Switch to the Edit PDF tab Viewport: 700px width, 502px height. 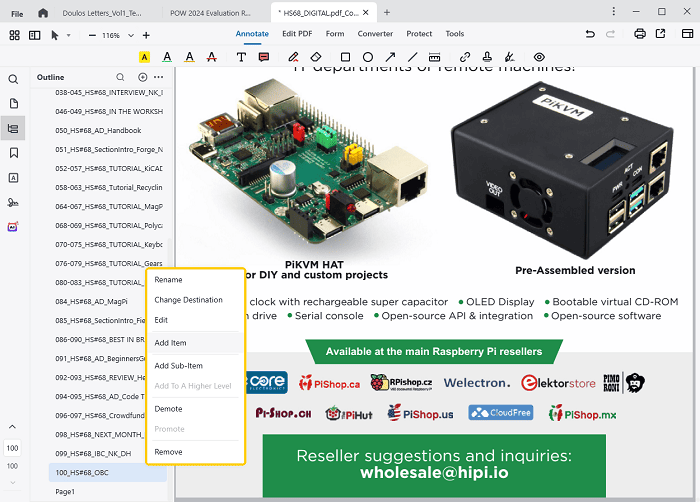click(297, 34)
